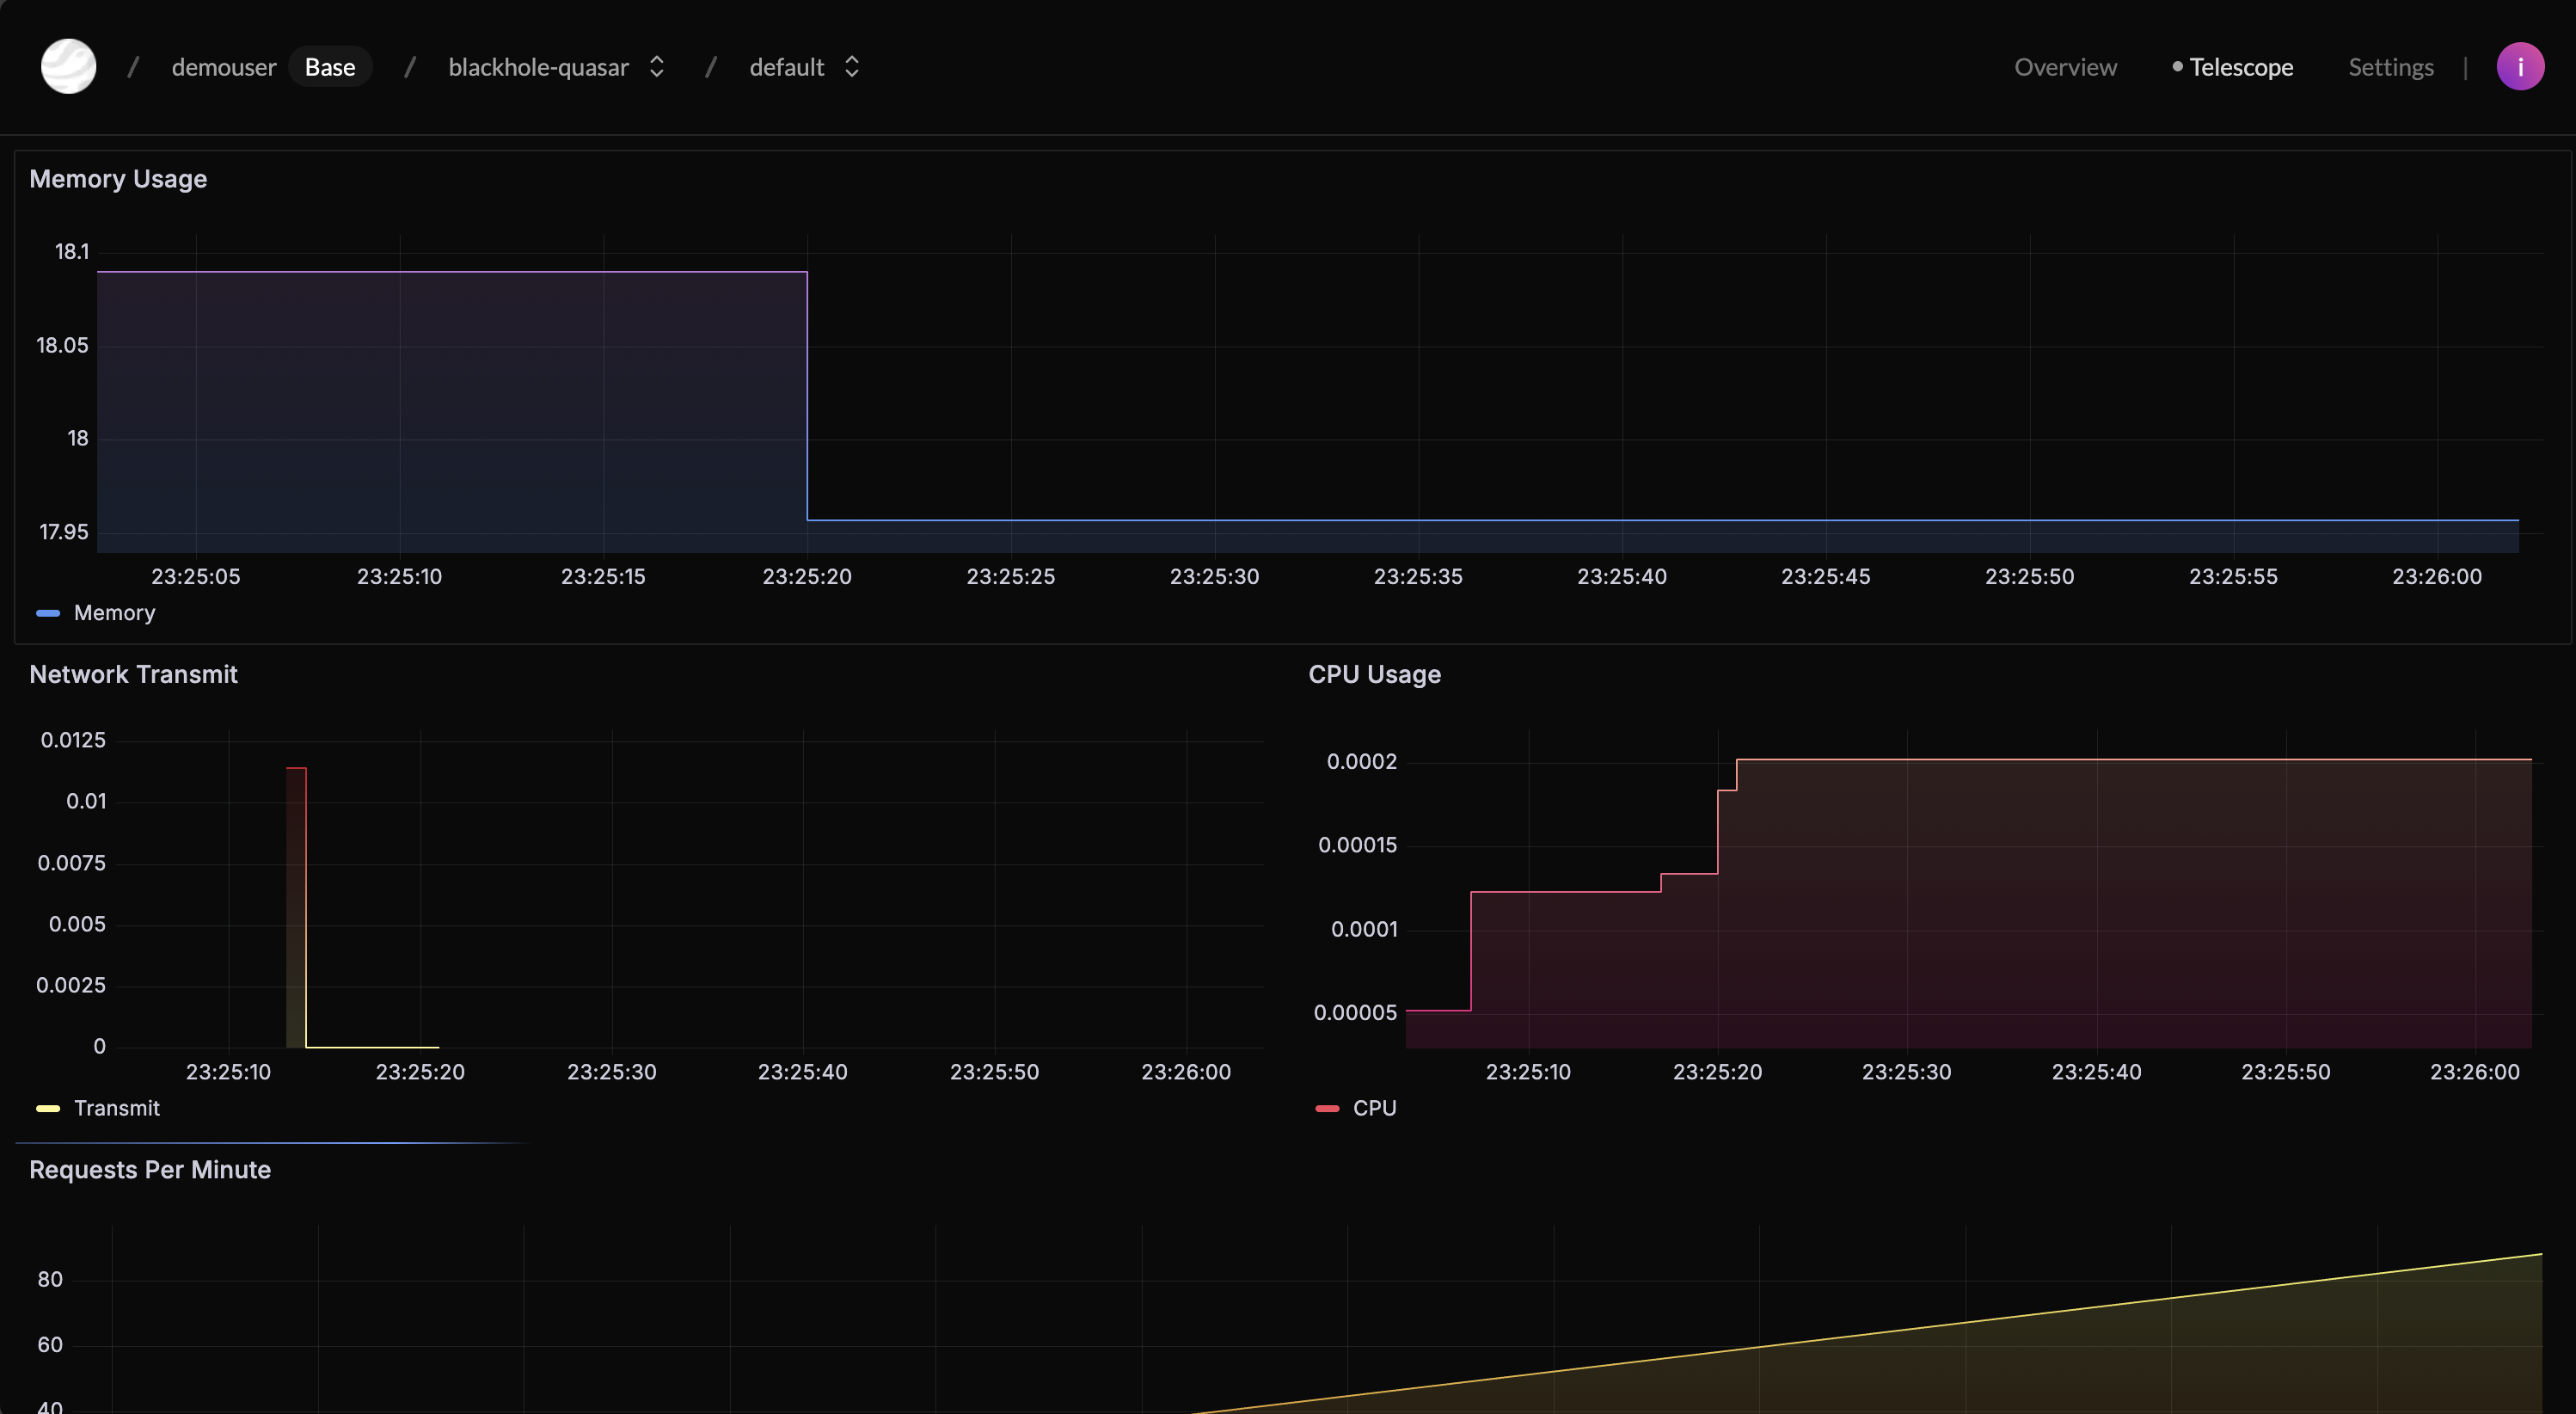Click the 0.0125 axis value on Transmit chart
The image size is (2576, 1414).
(73, 740)
